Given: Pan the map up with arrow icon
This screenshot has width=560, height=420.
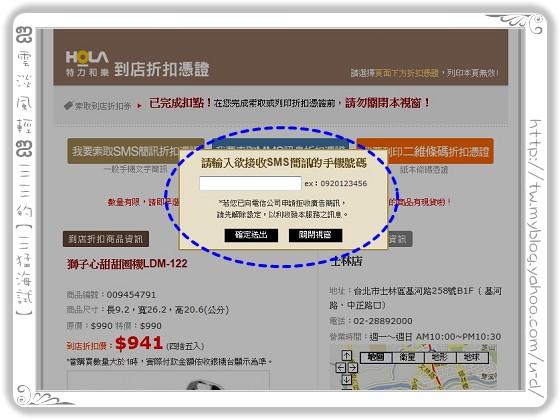Looking at the screenshot, I should [346, 355].
